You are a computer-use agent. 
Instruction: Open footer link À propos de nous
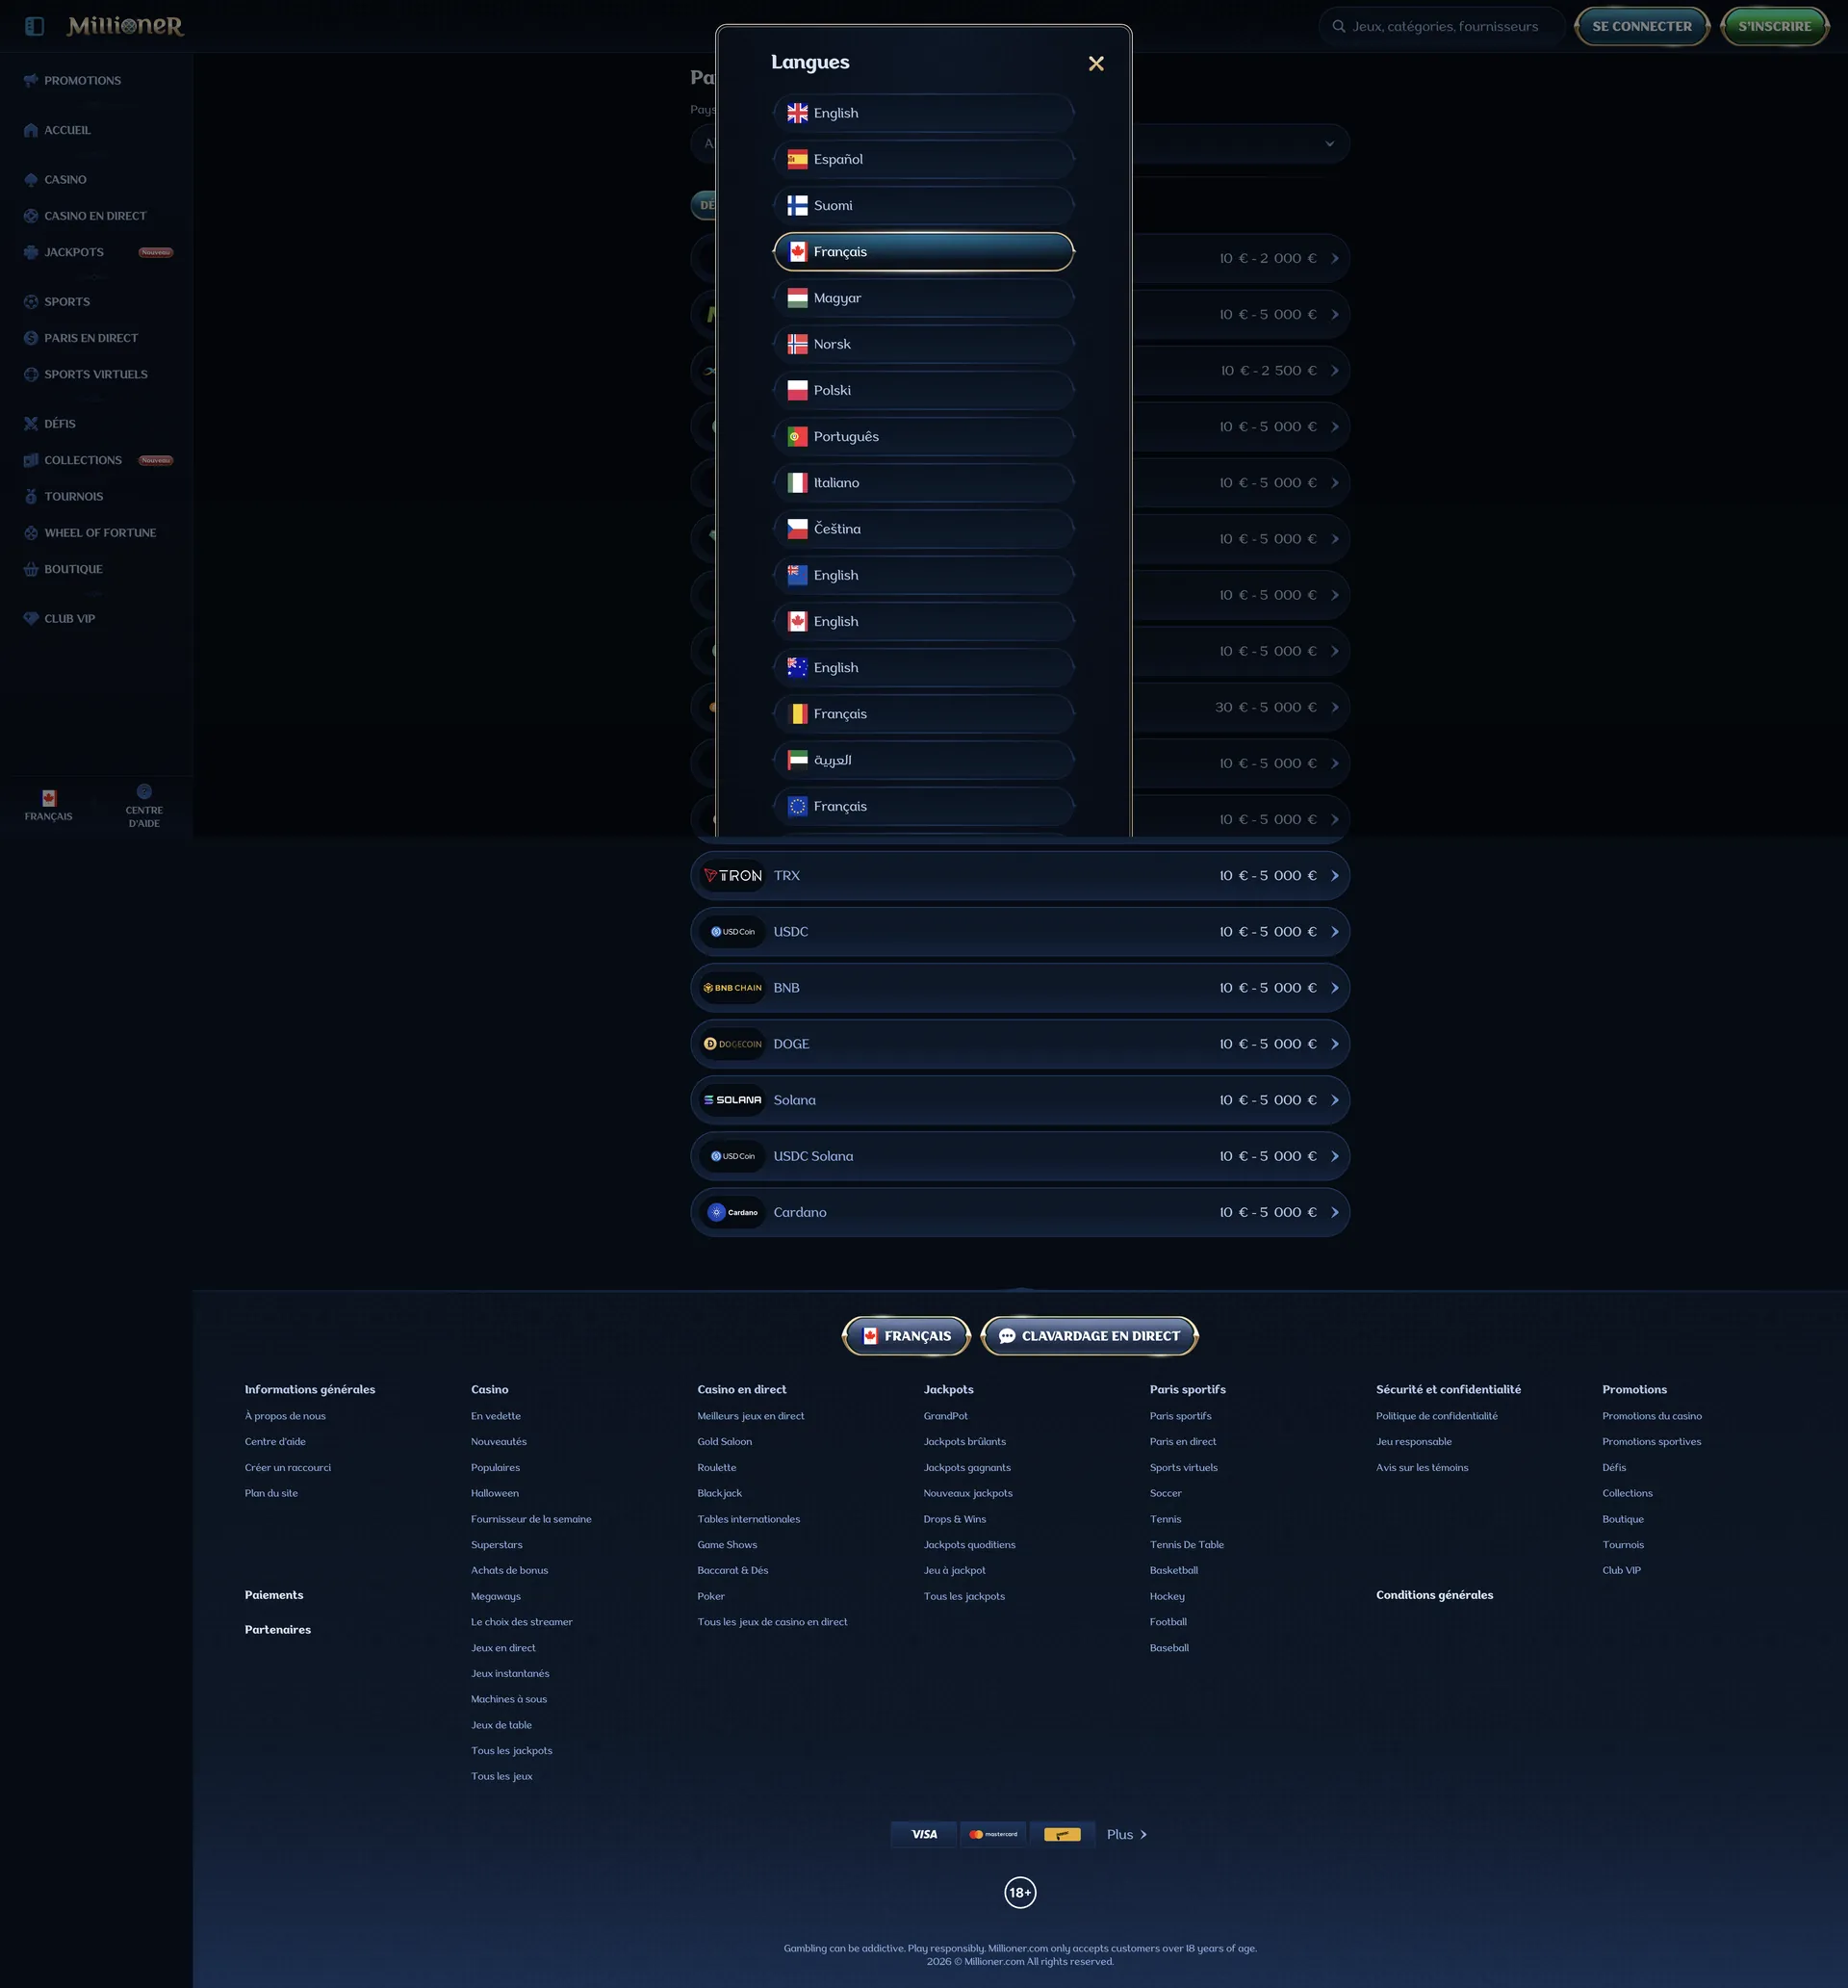coord(285,1416)
